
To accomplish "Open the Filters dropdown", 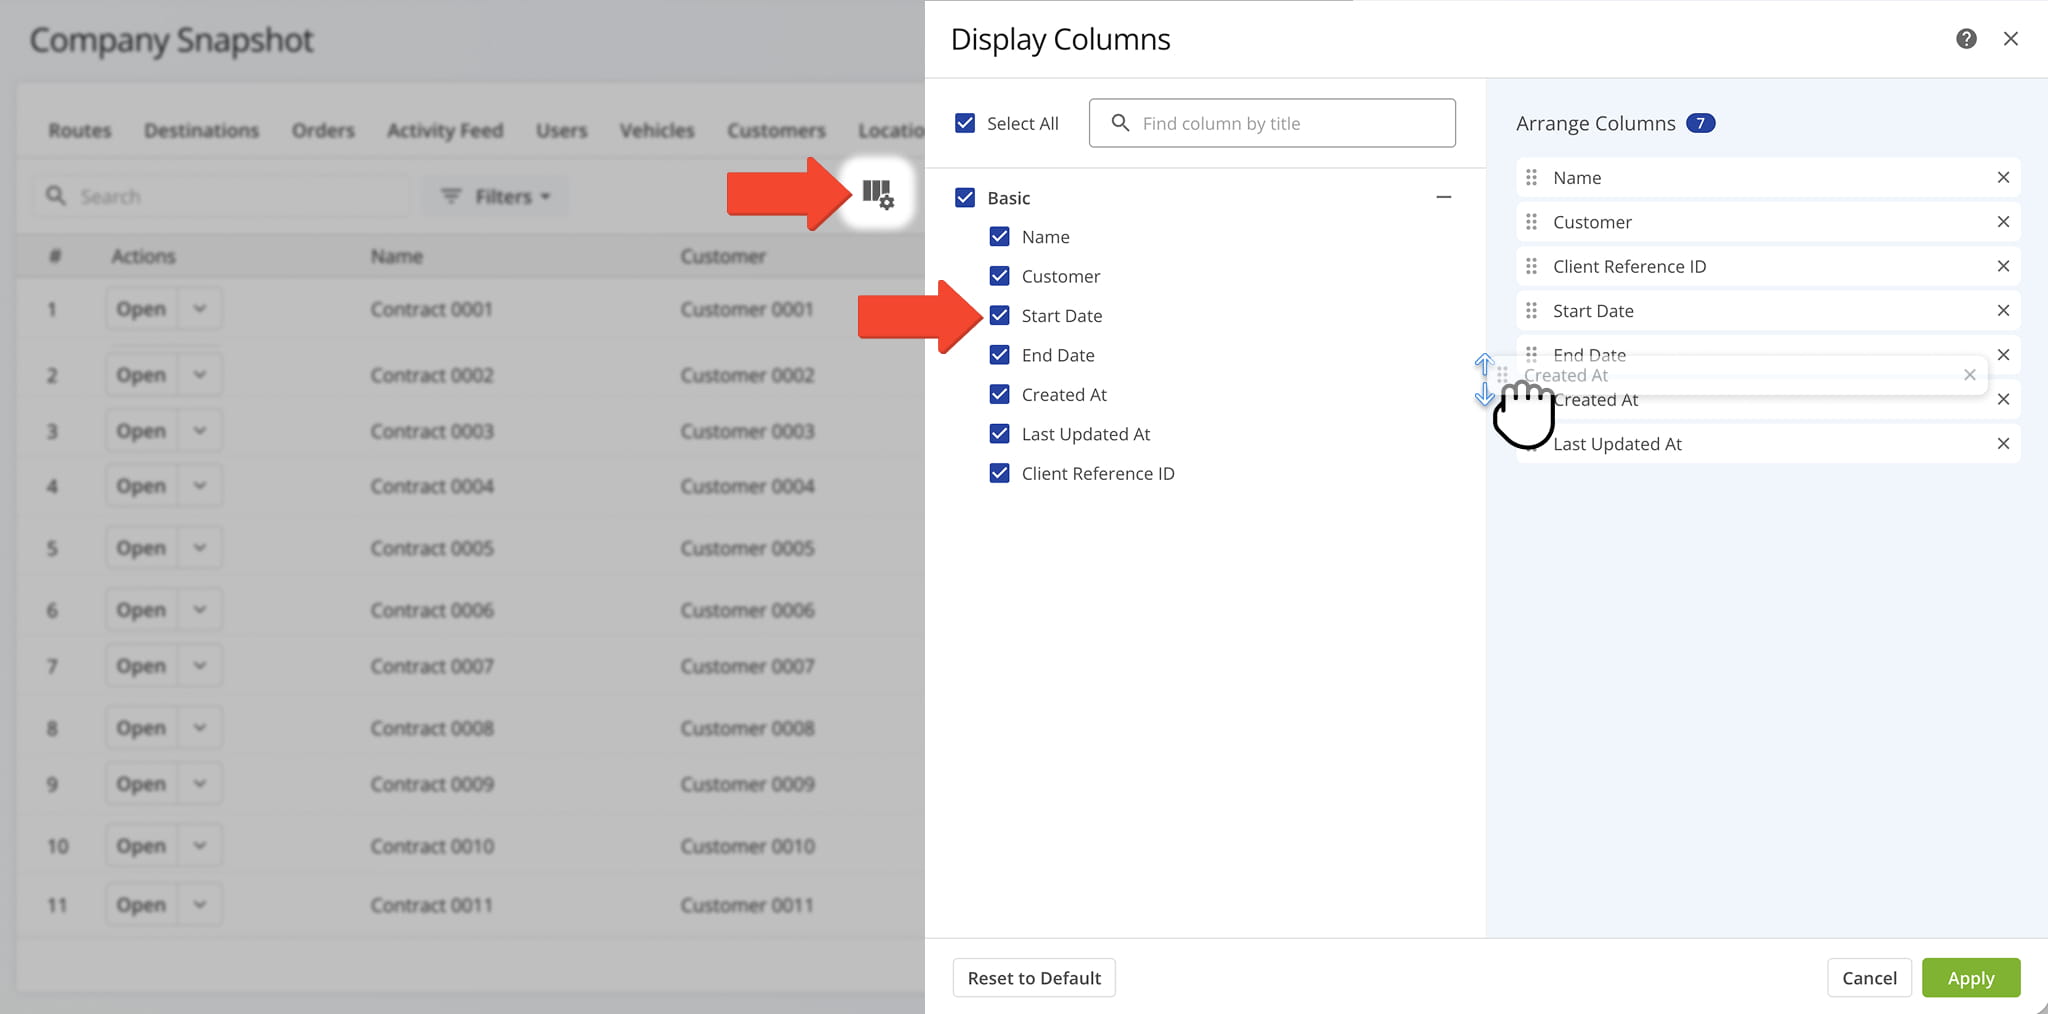I will (495, 196).
